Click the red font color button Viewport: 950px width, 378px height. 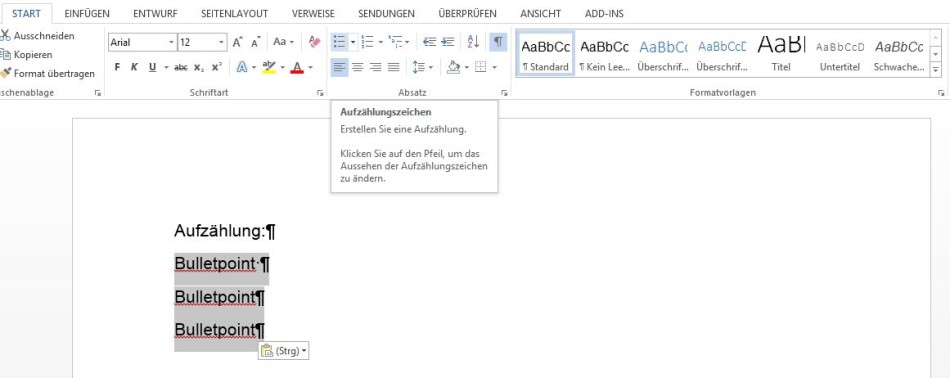(x=296, y=67)
